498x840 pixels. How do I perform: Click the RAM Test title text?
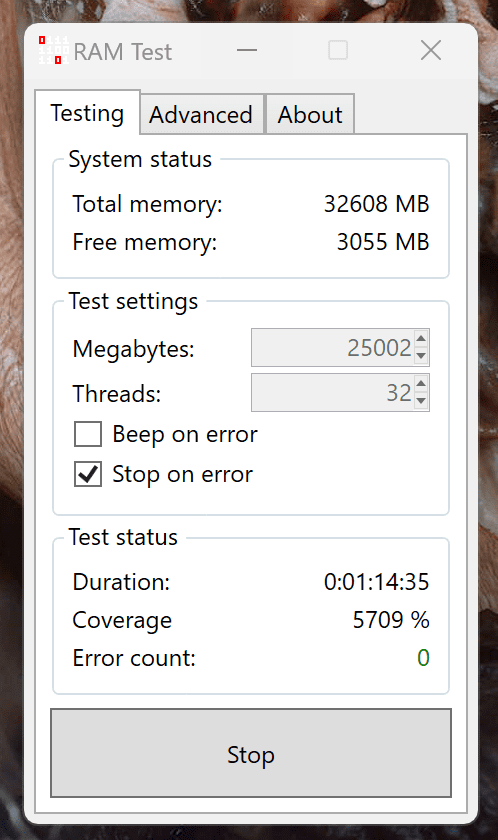pyautogui.click(x=123, y=52)
